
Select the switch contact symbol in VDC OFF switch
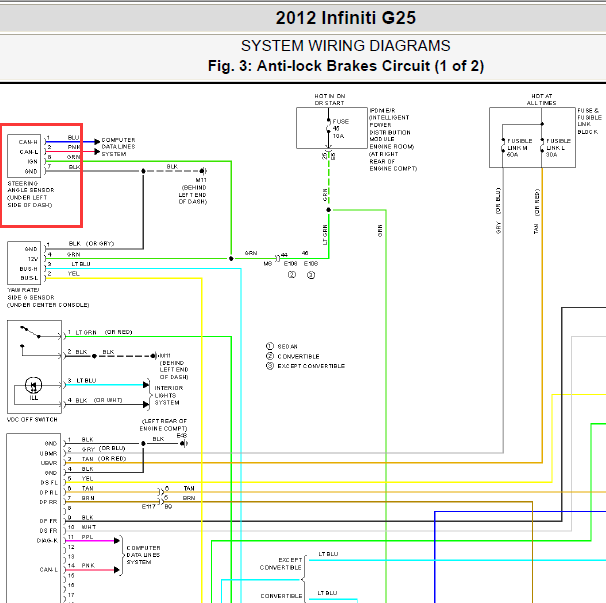click(x=30, y=332)
